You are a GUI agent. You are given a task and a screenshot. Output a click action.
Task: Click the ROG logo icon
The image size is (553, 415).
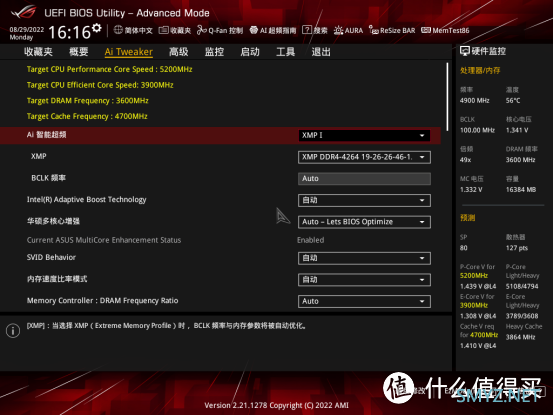tap(24, 12)
